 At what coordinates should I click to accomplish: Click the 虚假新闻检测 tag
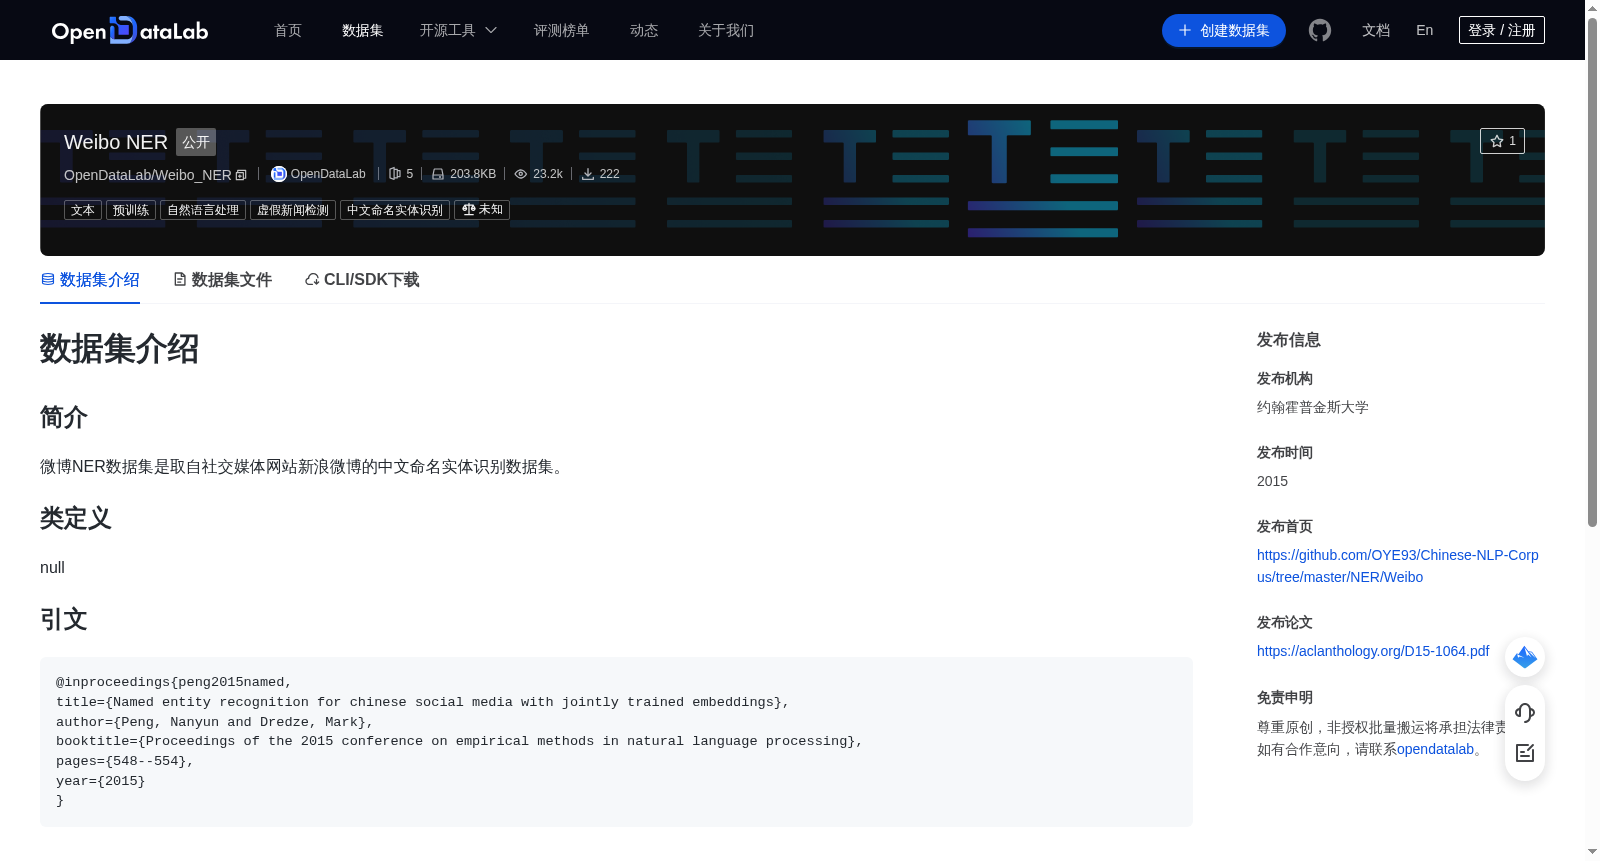pyautogui.click(x=293, y=210)
